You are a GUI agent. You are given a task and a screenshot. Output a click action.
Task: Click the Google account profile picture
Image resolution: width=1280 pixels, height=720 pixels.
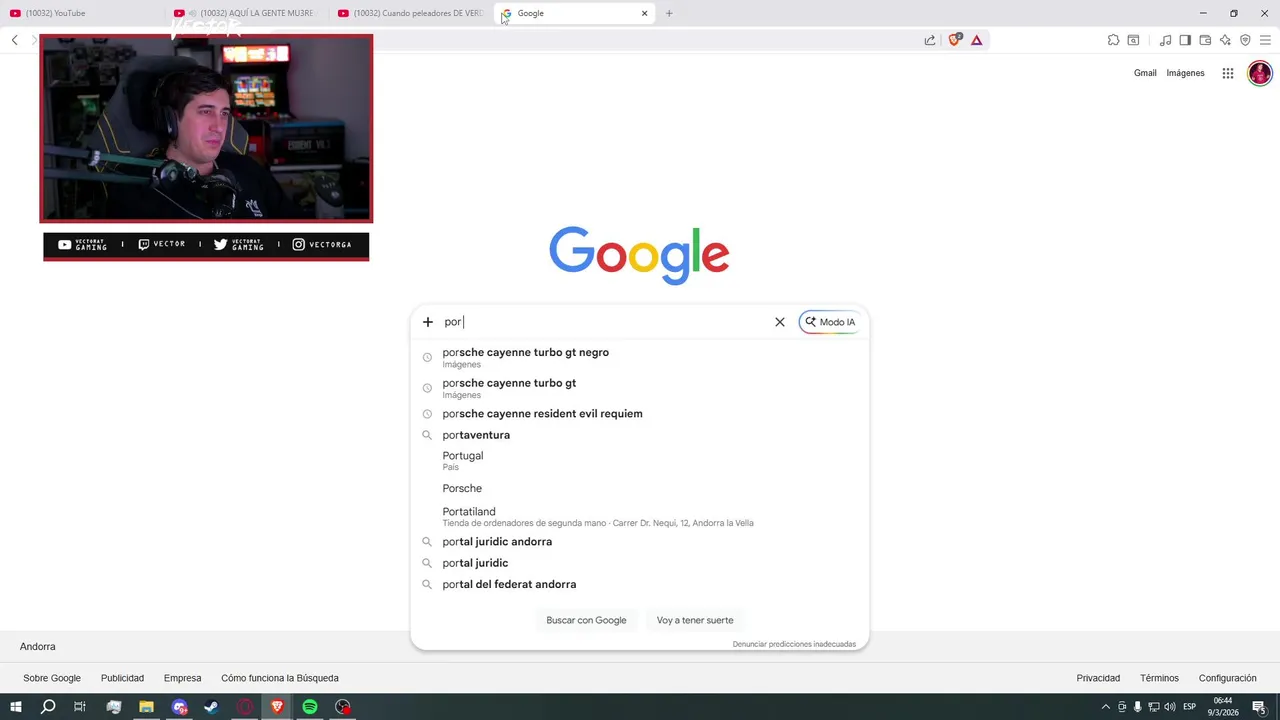tap(1260, 73)
